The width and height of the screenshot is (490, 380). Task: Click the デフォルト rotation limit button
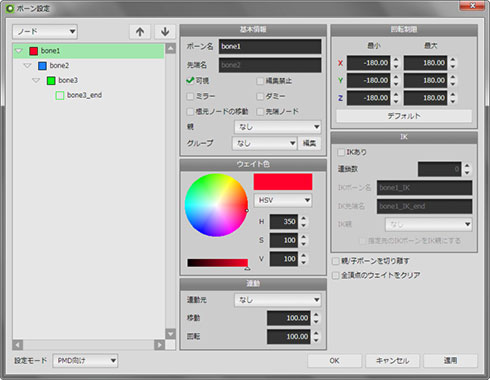coord(404,116)
